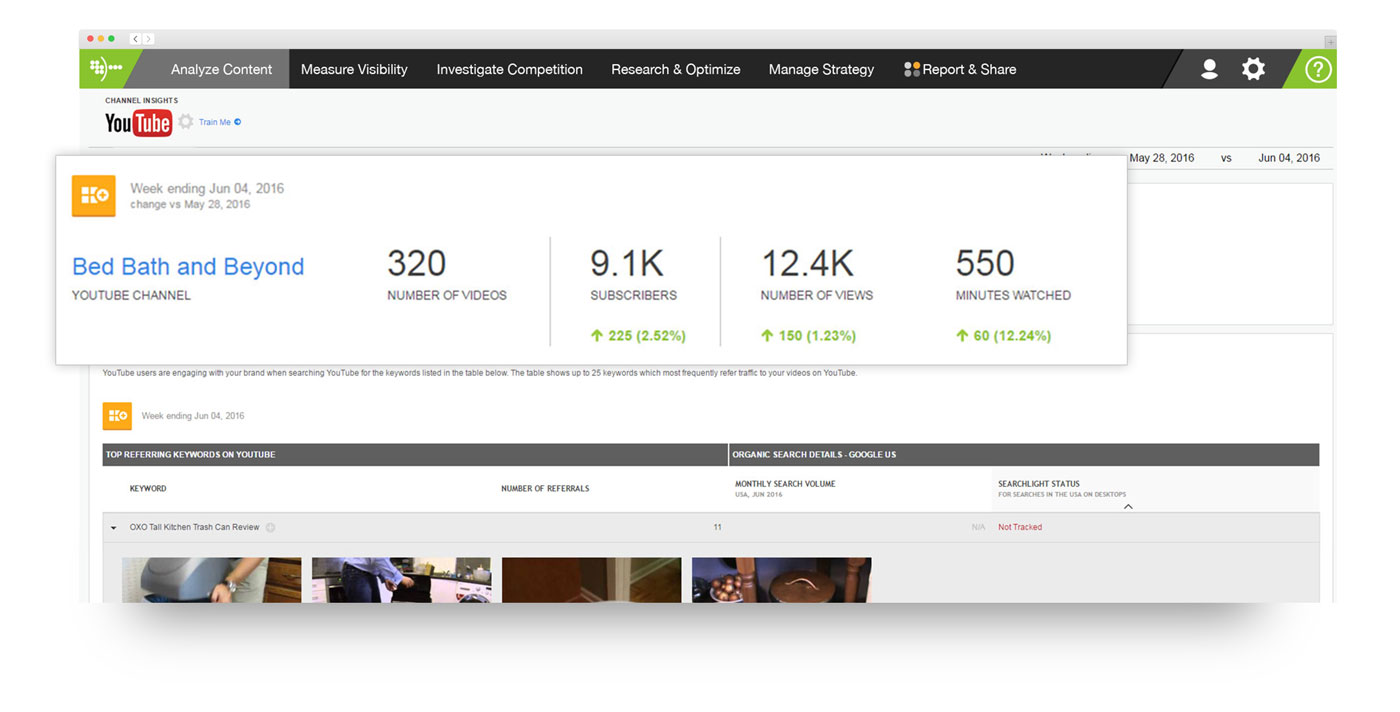Screen dimensions: 1400x712
Task: Open the user profile icon
Action: click(1209, 69)
